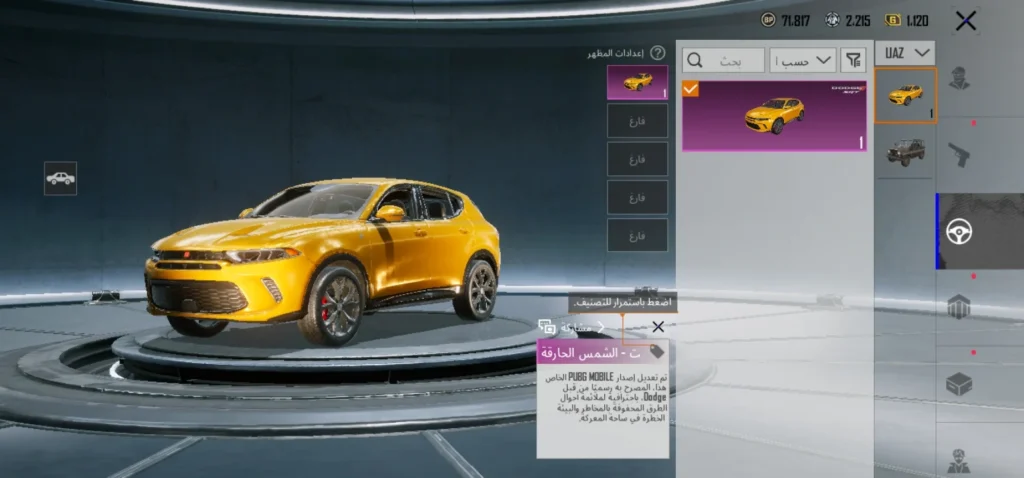Image resolution: width=1024 pixels, height=478 pixels.
Task: Click the help question mark icon
Action: 657,53
